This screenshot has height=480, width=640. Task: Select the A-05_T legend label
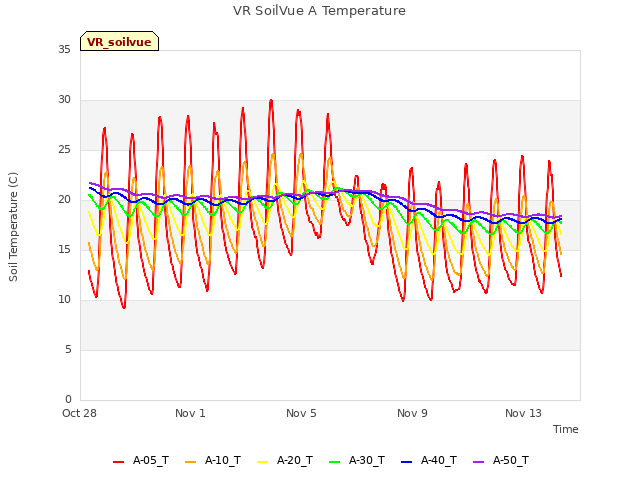pos(151,460)
